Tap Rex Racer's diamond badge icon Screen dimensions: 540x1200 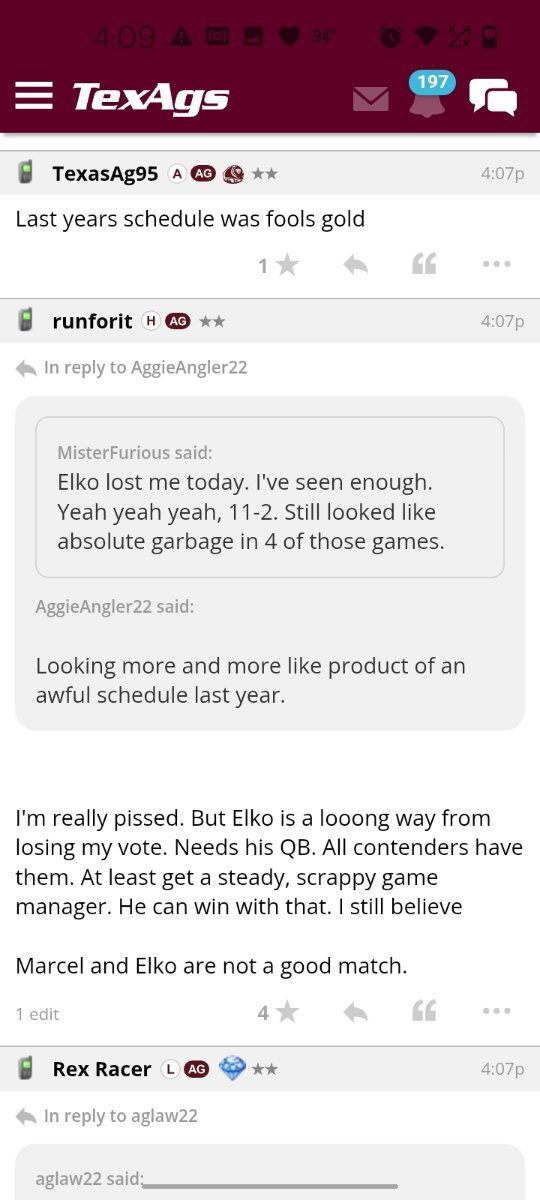tap(231, 1069)
